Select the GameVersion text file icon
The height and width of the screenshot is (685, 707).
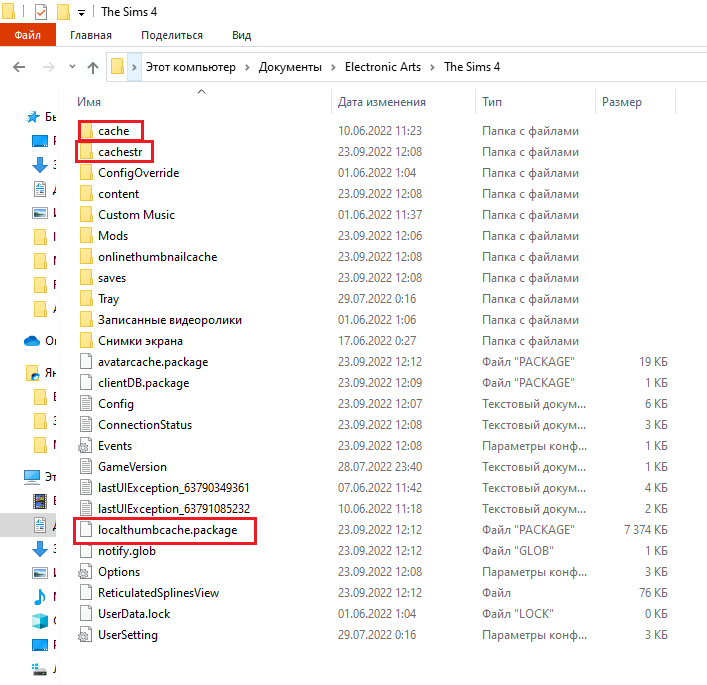86,467
